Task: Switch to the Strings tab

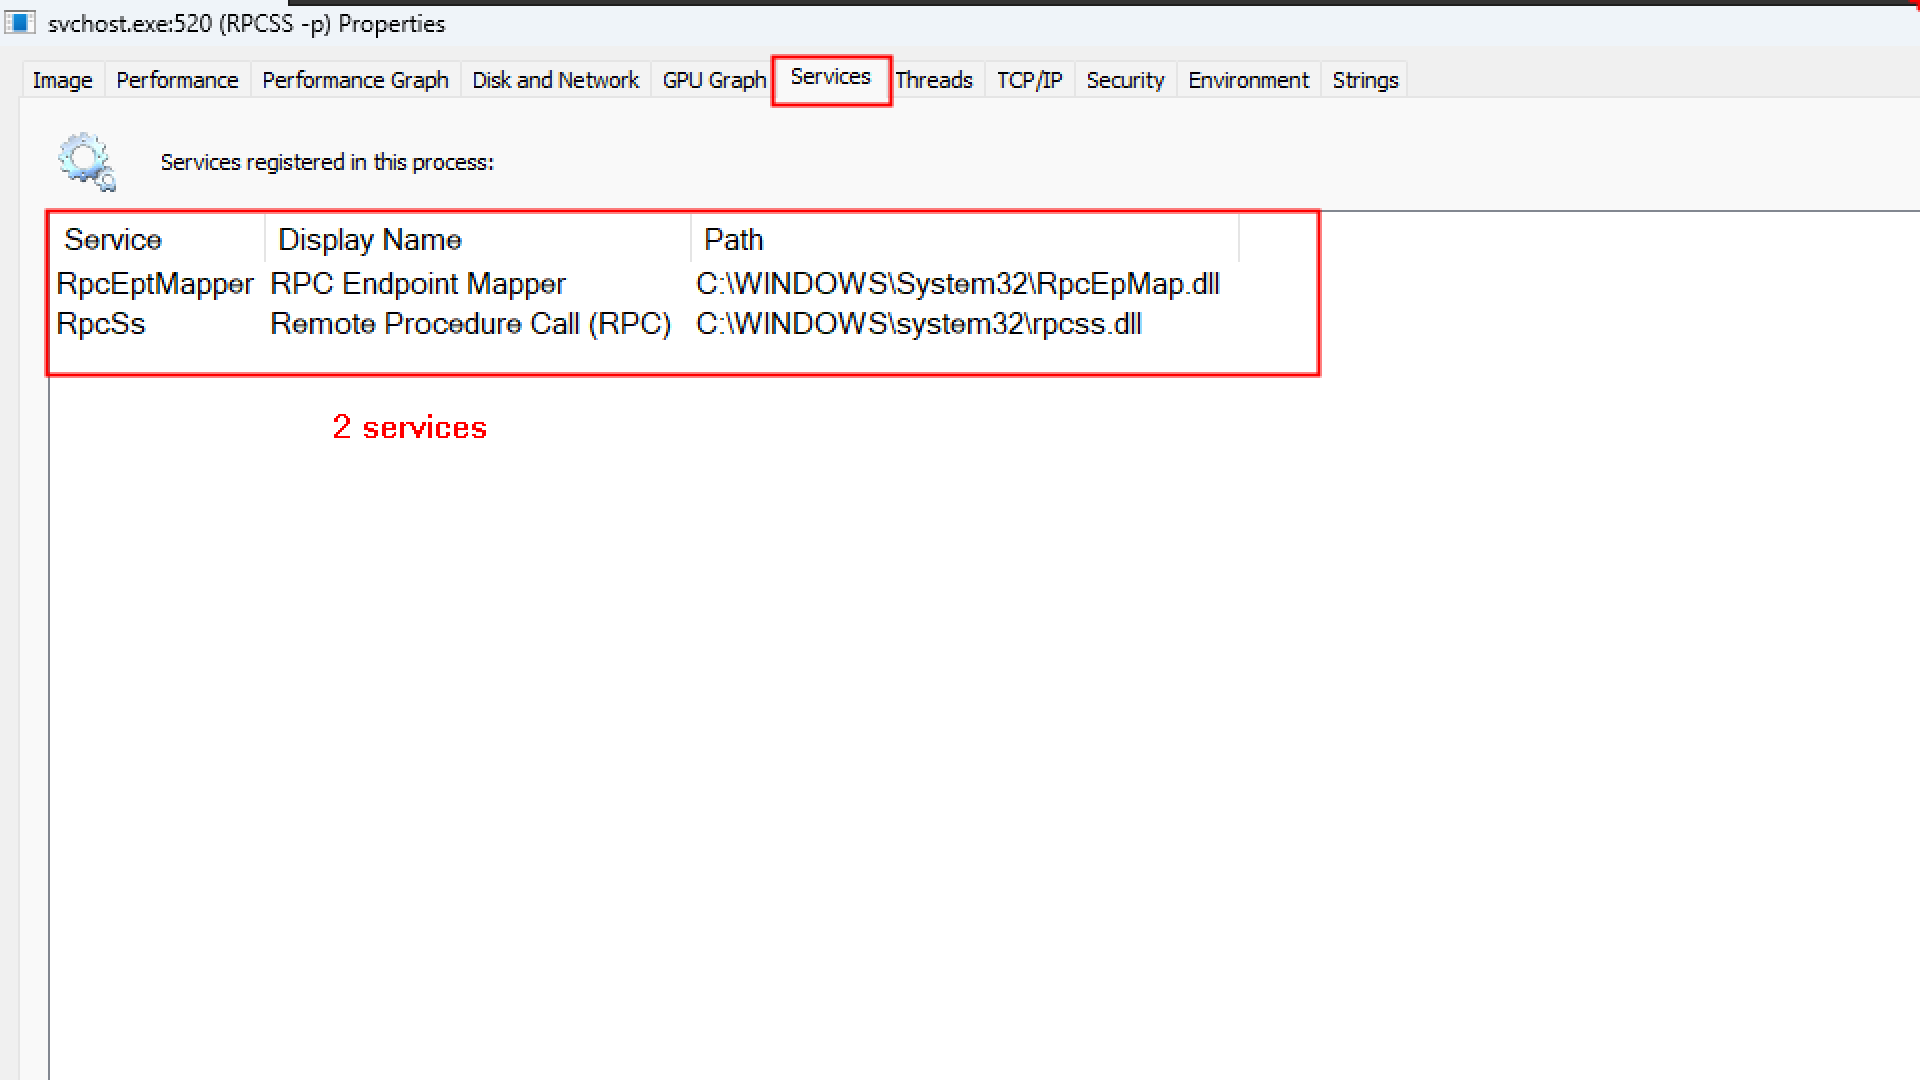Action: (1365, 80)
